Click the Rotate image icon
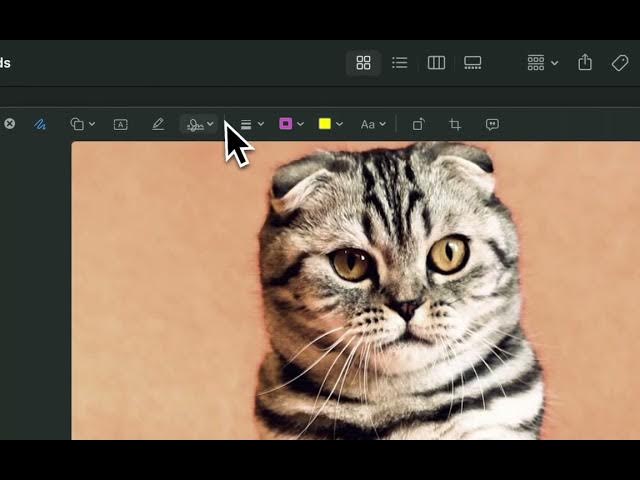This screenshot has height=480, width=640. (418, 124)
